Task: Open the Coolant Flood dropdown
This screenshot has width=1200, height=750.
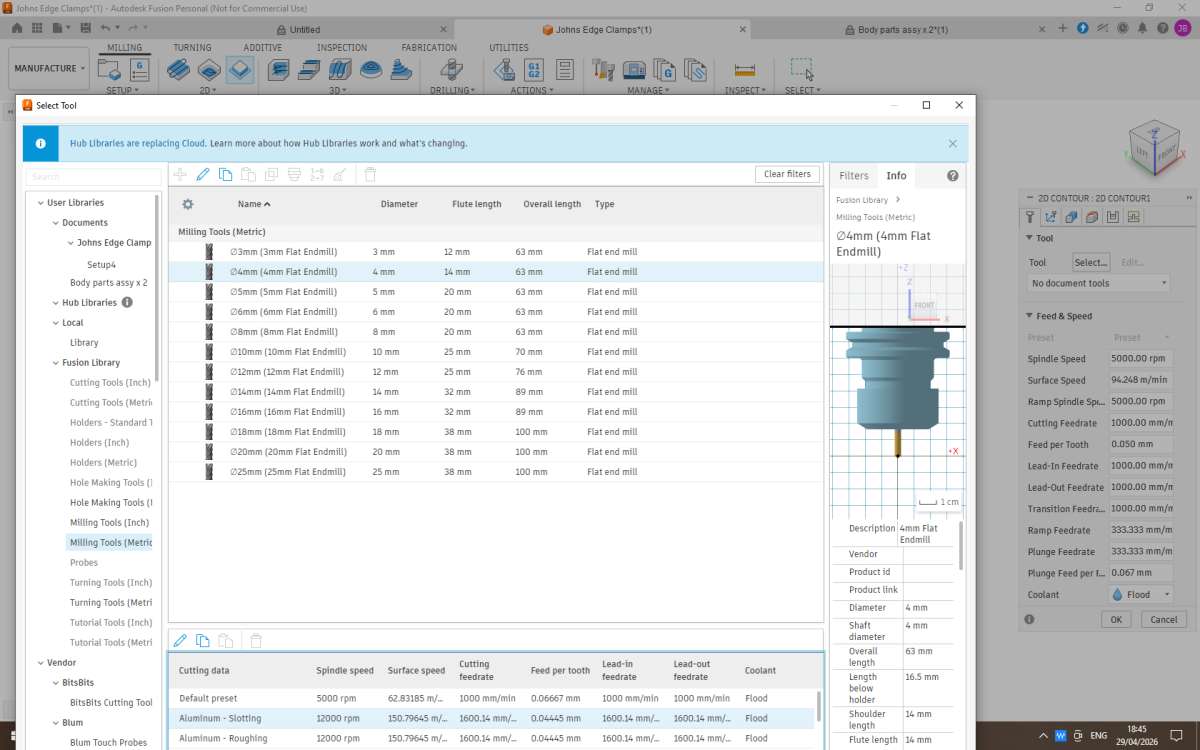Action: [x=1141, y=594]
